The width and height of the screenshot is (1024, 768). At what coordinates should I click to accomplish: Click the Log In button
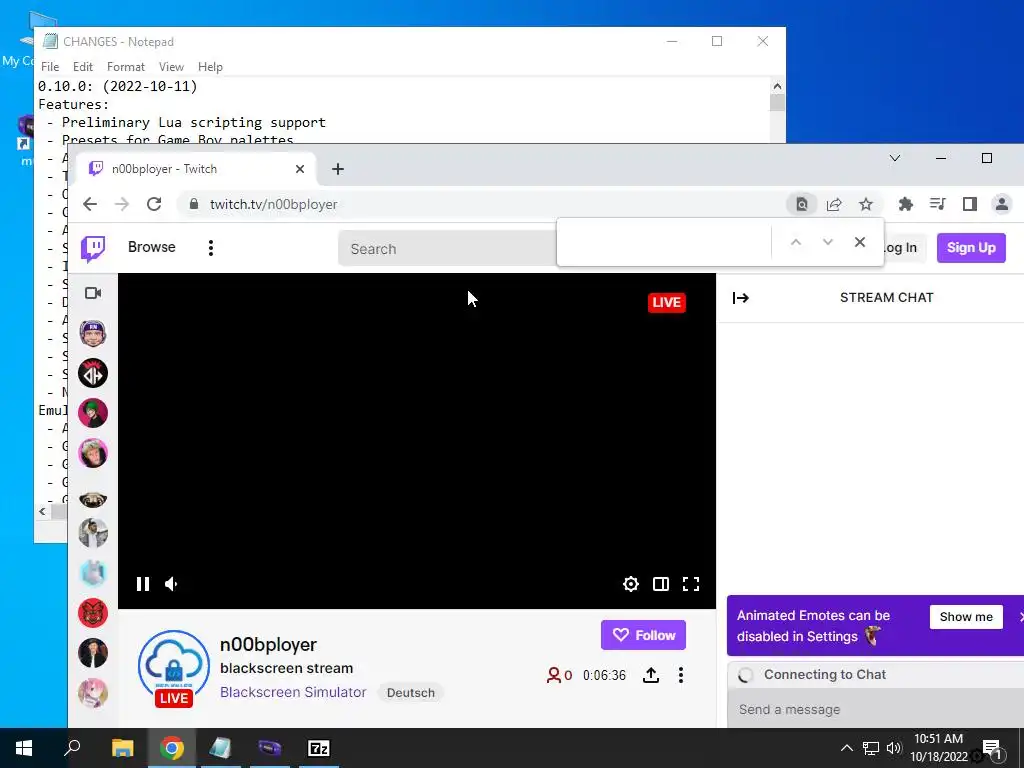coord(904,248)
